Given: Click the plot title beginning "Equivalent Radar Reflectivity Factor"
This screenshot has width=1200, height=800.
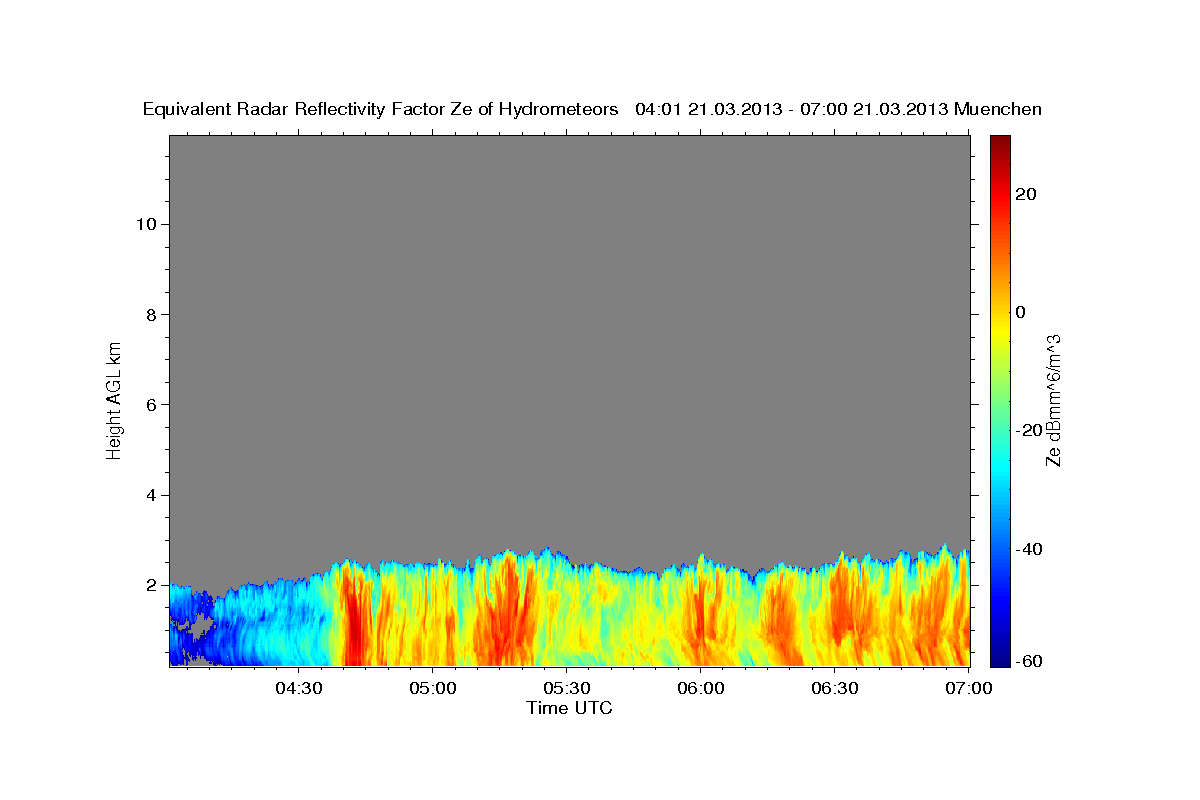Looking at the screenshot, I should (592, 109).
